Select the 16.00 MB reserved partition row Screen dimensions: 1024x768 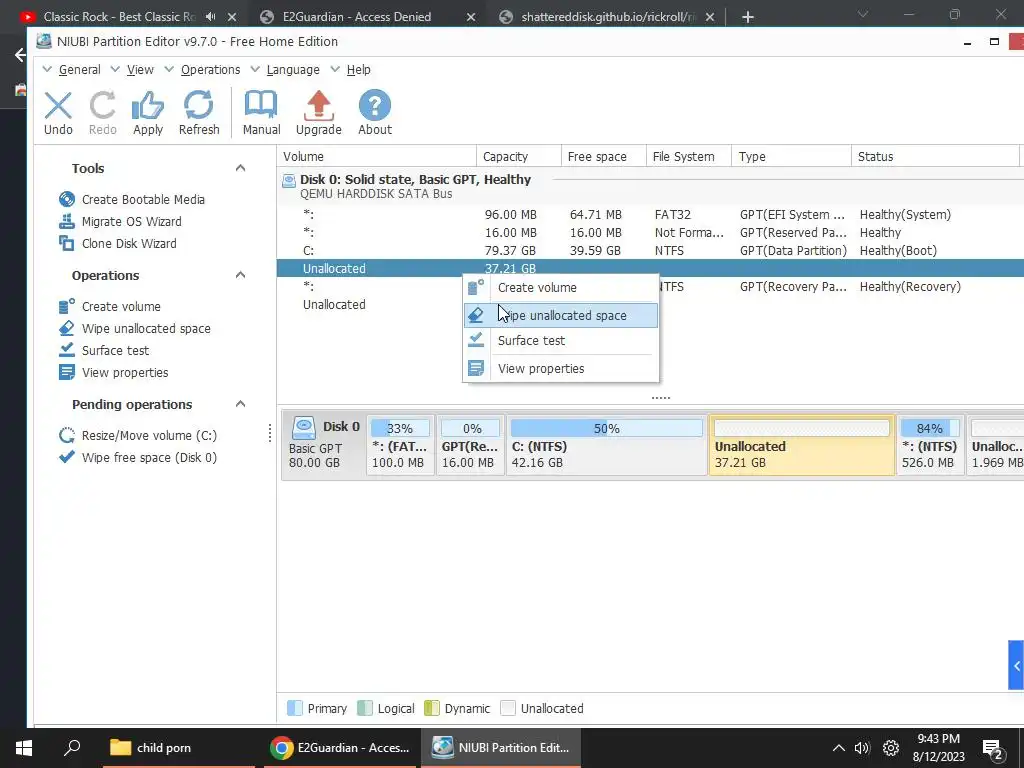650,233
